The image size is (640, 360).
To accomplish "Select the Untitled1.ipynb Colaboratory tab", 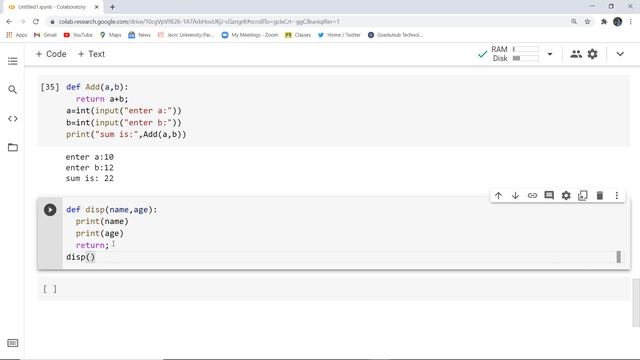I will [x=51, y=7].
